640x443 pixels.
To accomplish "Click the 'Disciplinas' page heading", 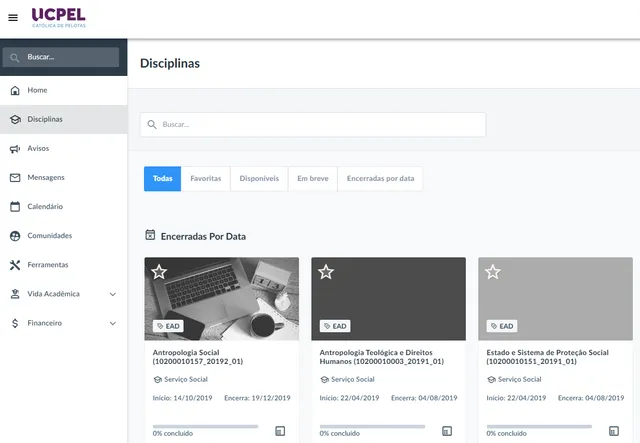I will point(170,63).
